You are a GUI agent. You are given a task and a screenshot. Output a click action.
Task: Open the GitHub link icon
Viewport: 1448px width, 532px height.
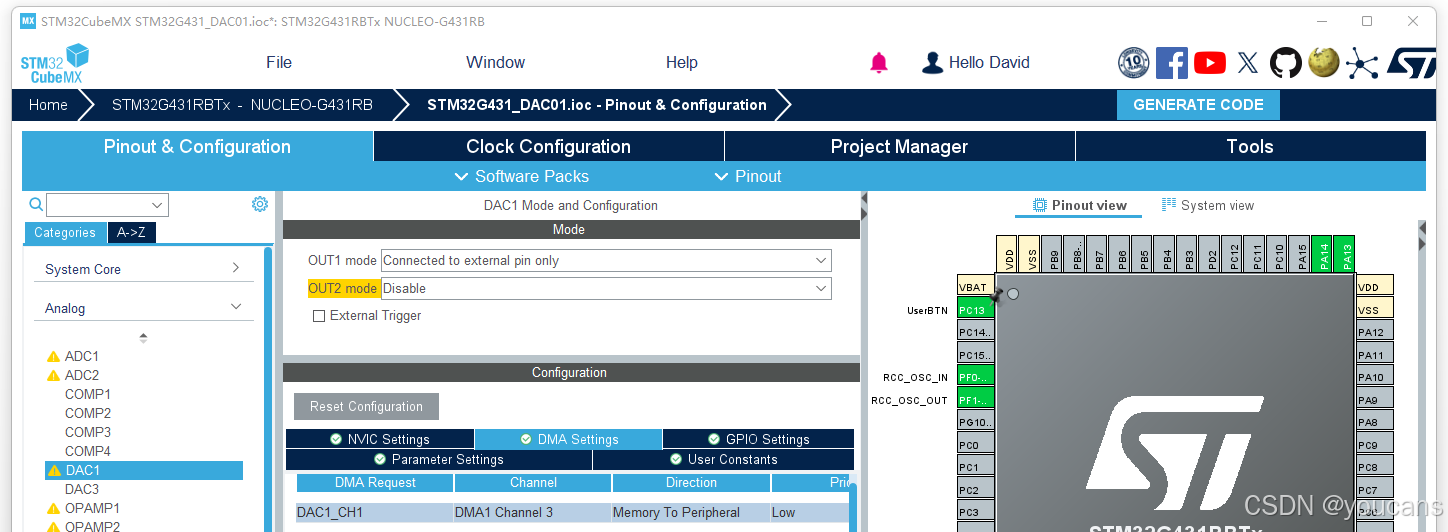(1286, 63)
